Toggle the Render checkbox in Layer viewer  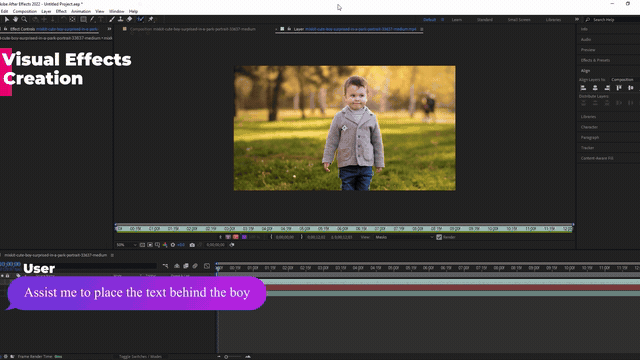(439, 237)
